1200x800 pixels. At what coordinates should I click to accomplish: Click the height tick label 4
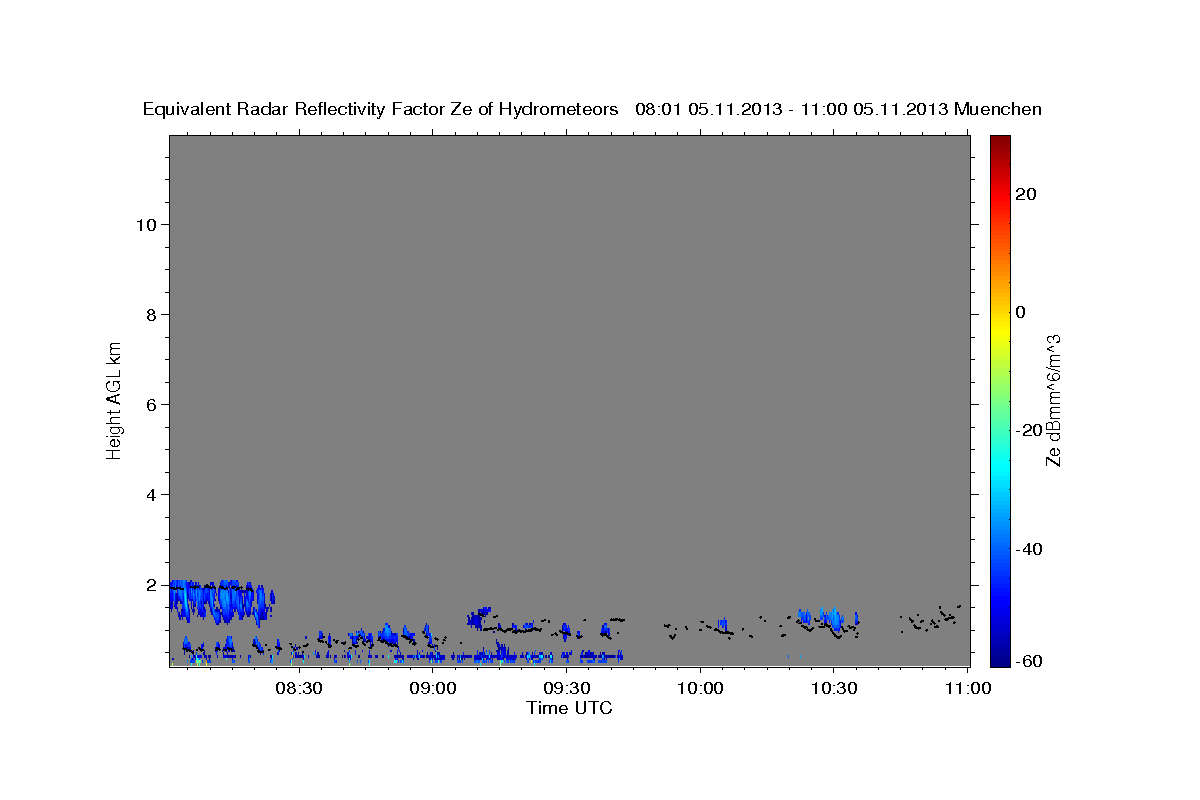pyautogui.click(x=150, y=495)
